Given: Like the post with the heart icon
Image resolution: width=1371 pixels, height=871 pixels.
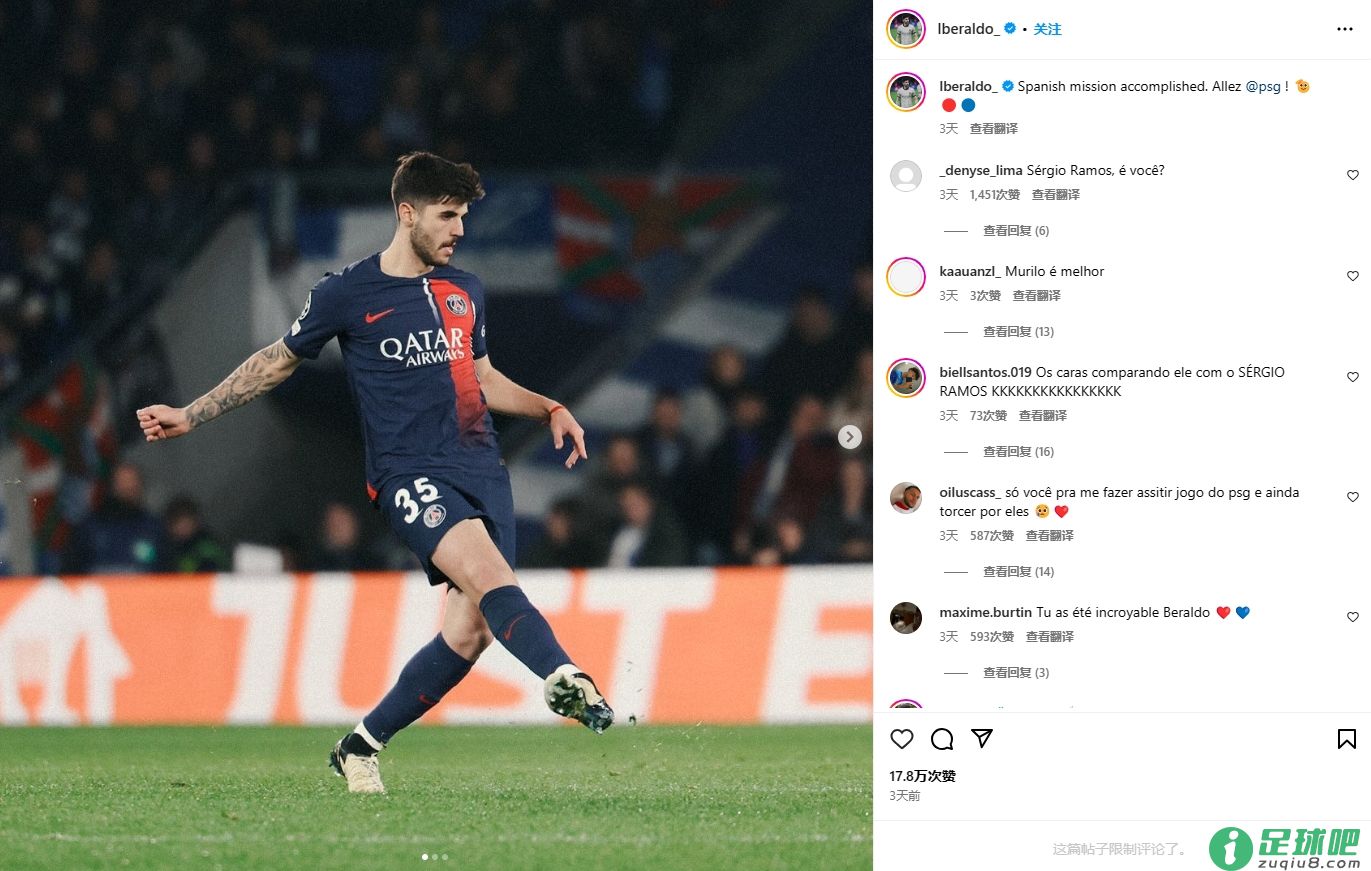Looking at the screenshot, I should (902, 739).
